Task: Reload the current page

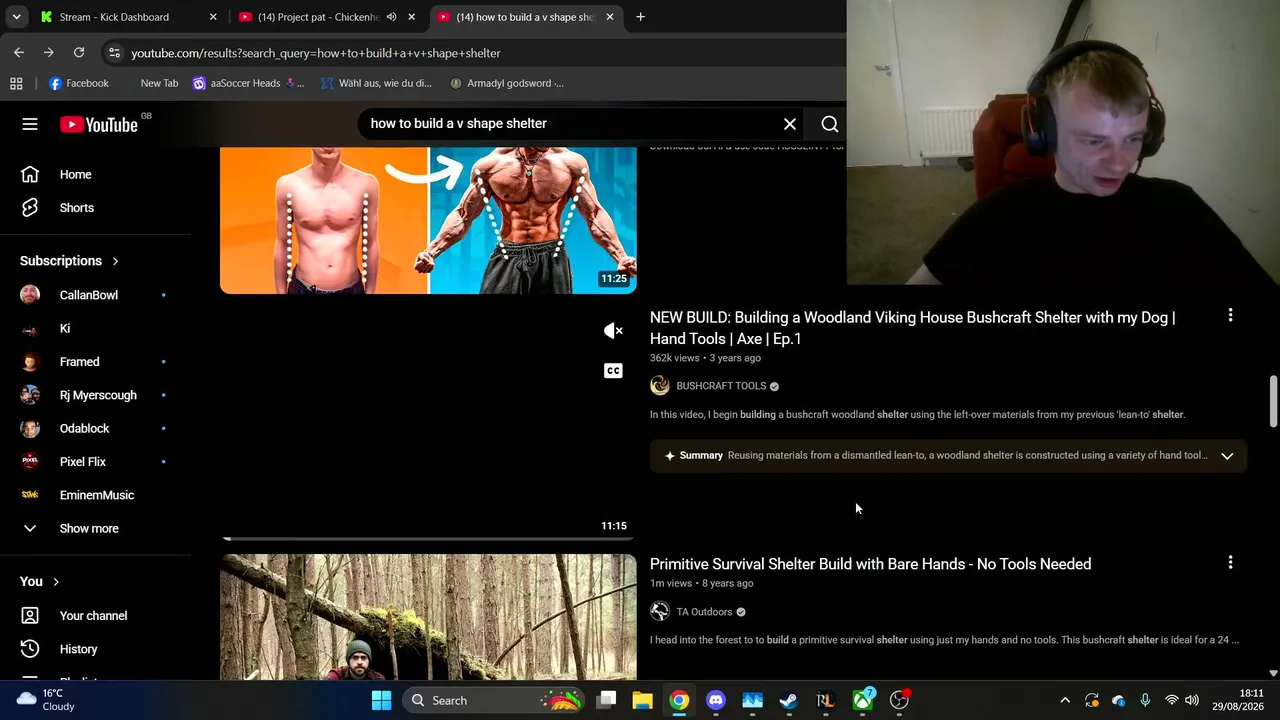Action: [79, 52]
